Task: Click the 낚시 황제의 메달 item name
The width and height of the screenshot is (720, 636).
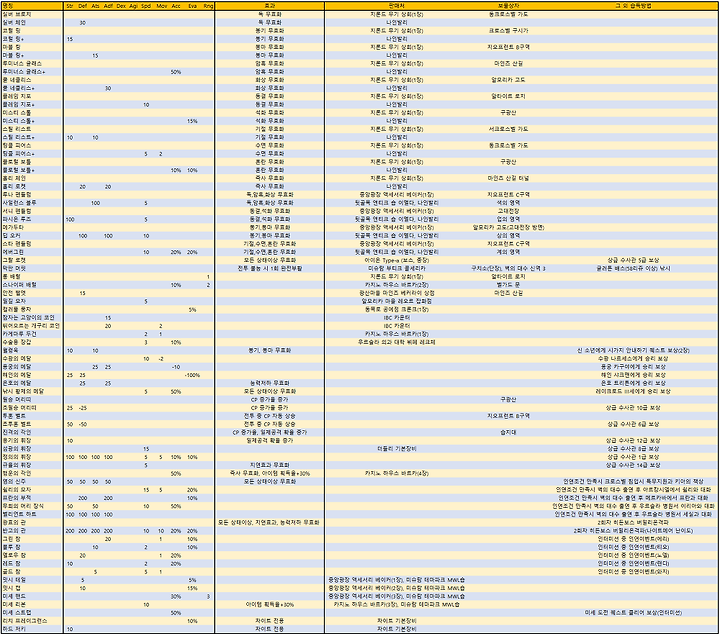Action: point(23,391)
